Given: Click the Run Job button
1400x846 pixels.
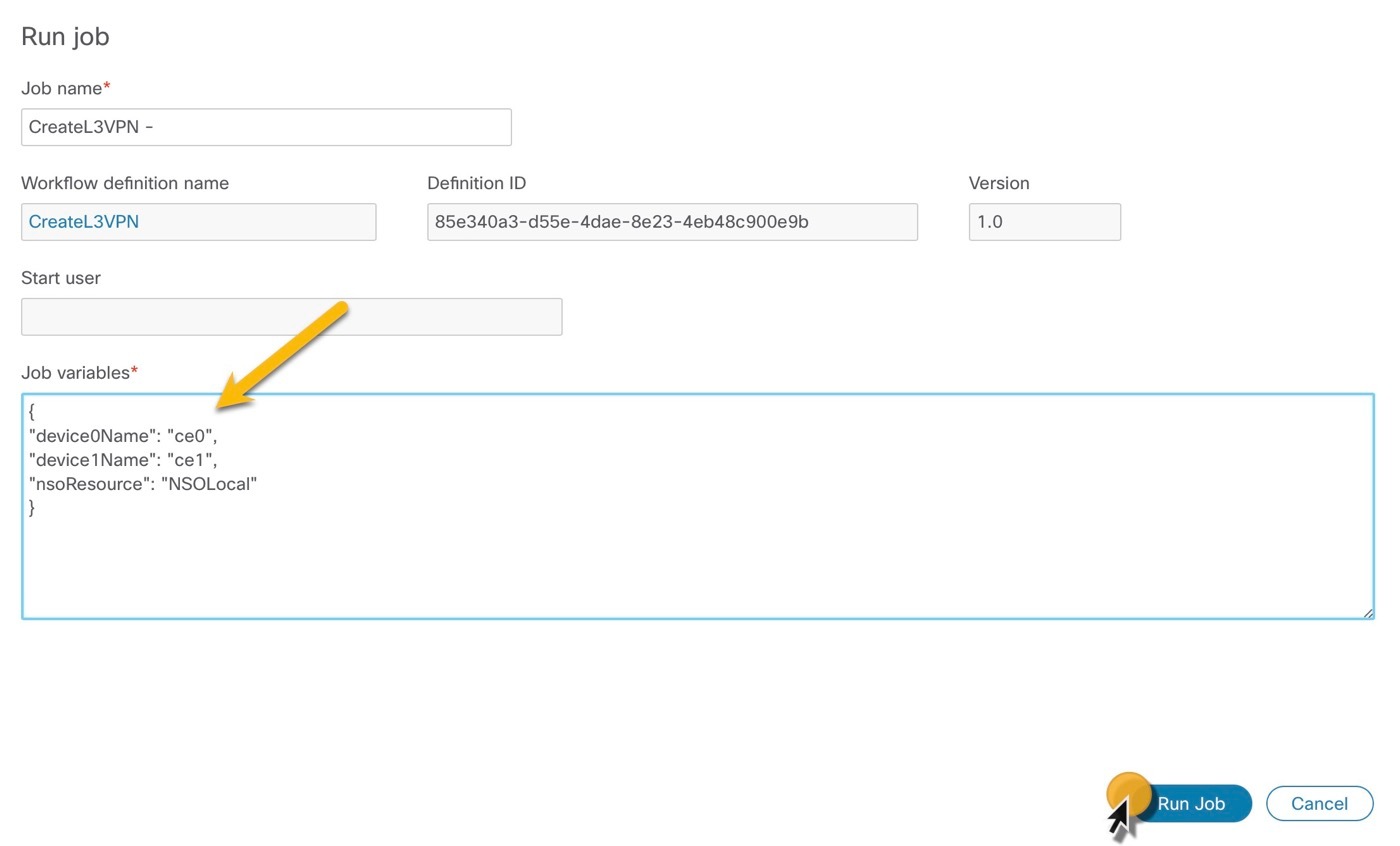Looking at the screenshot, I should tap(1192, 803).
